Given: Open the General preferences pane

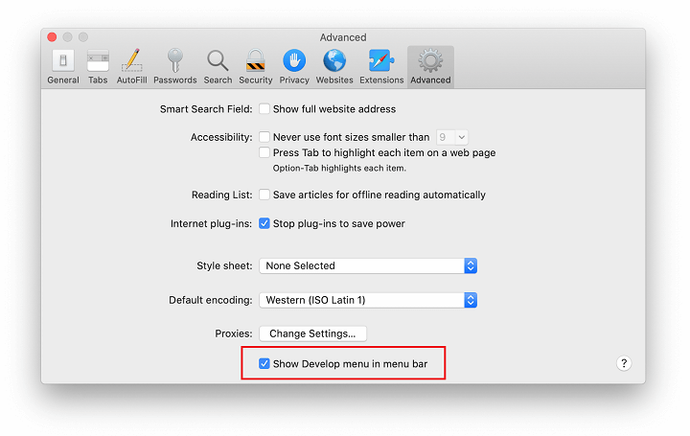Looking at the screenshot, I should (x=63, y=66).
